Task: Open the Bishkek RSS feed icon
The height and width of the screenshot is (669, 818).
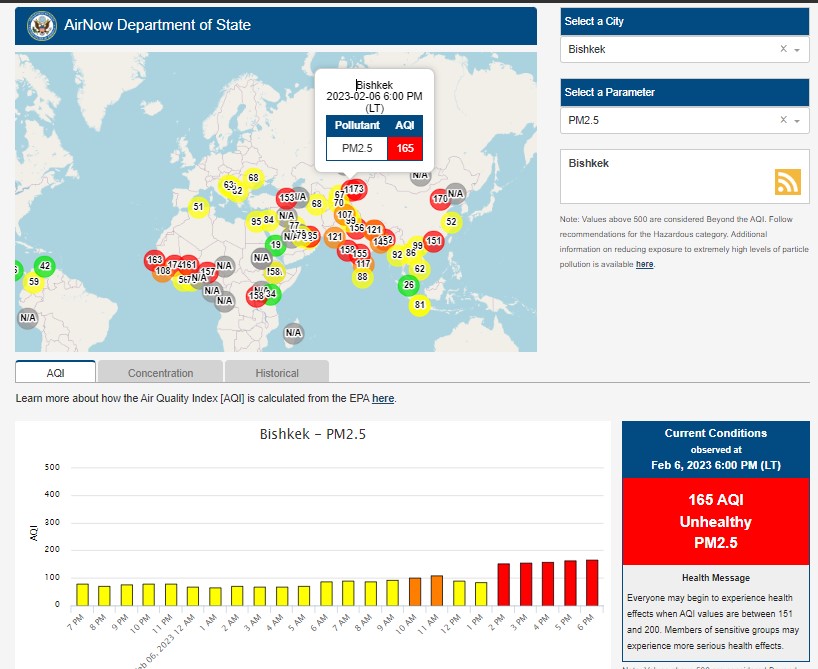Action: pyautogui.click(x=787, y=181)
